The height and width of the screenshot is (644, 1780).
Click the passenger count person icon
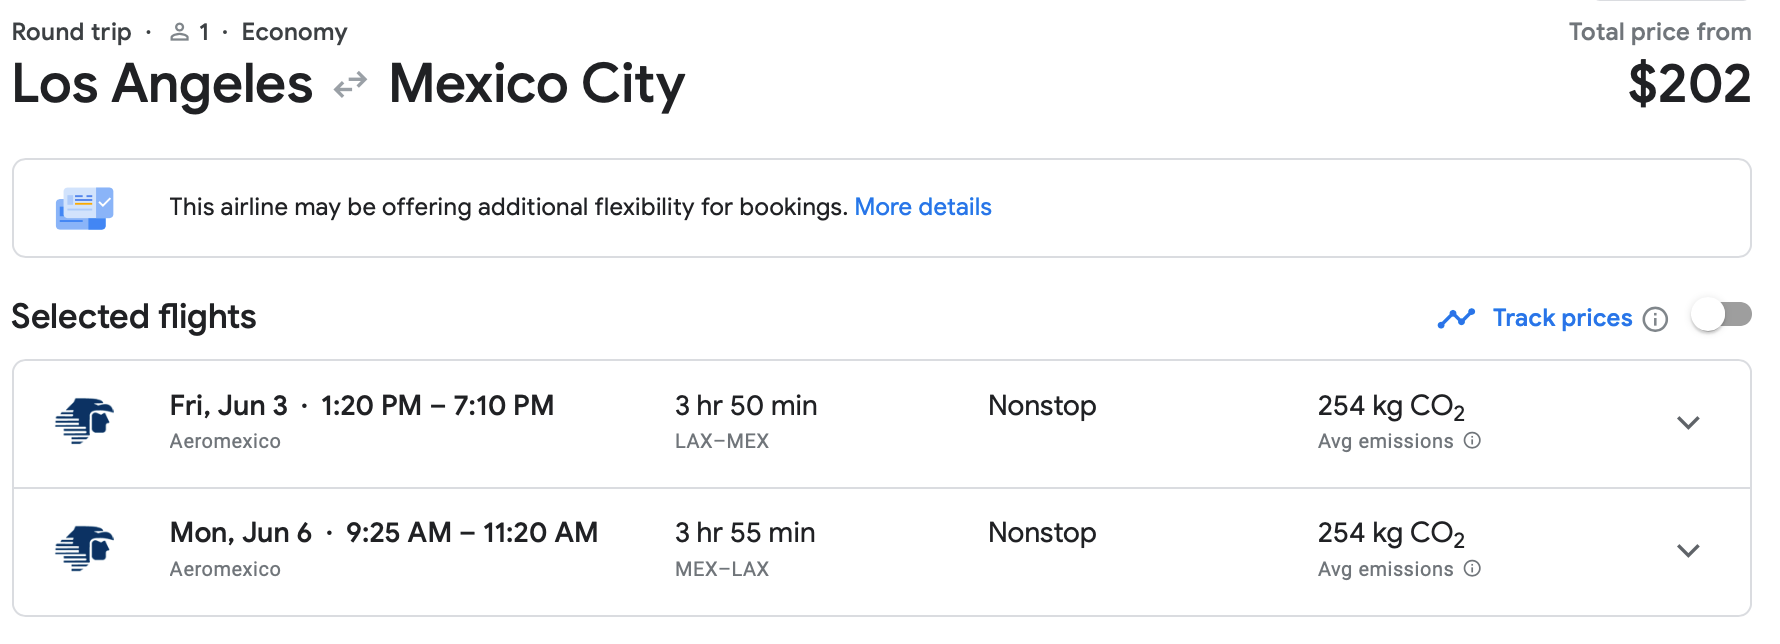[180, 33]
